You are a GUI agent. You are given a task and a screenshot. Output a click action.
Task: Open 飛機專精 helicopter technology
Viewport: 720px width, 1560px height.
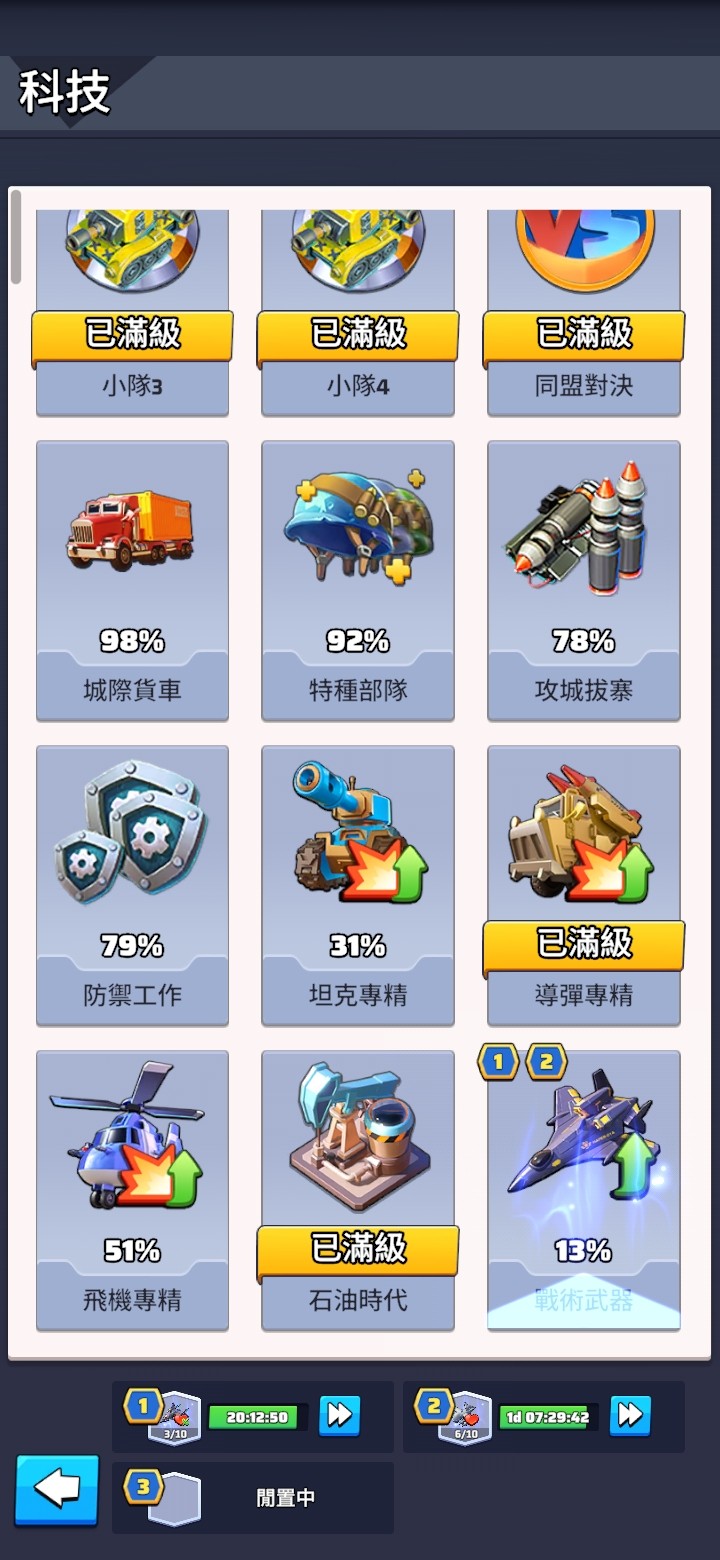click(132, 1190)
